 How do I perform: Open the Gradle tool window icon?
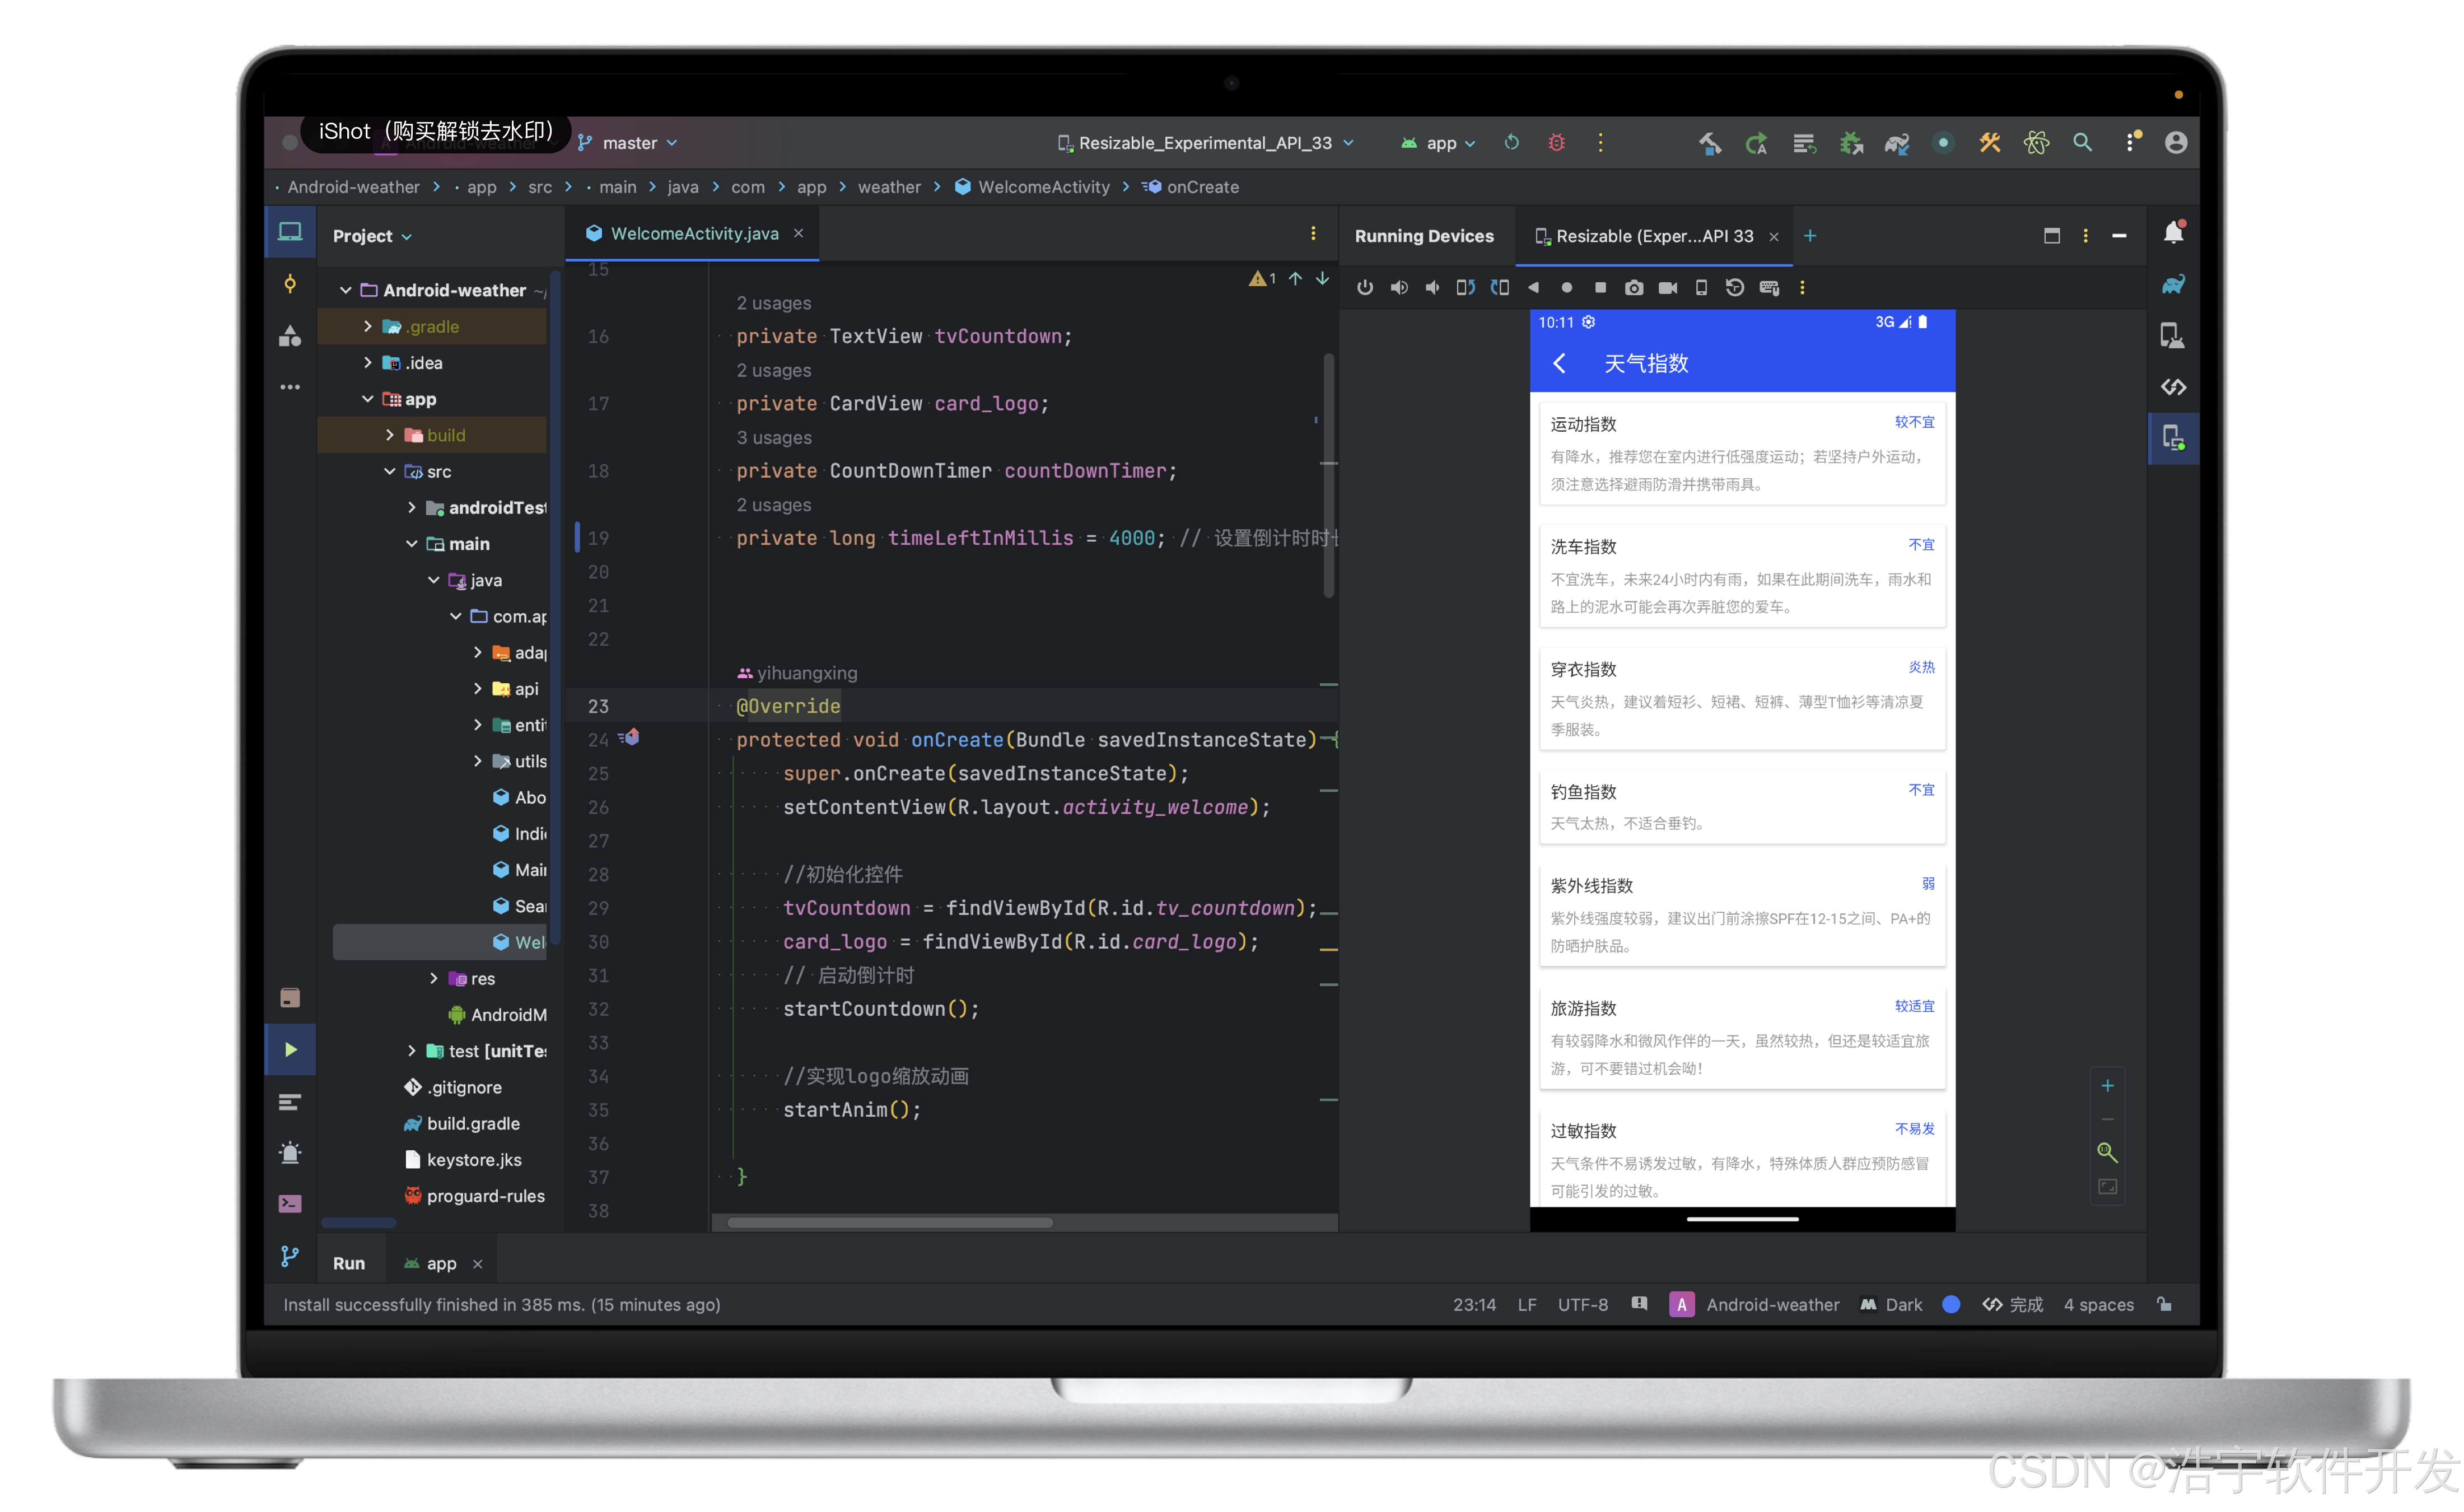pos(2173,285)
